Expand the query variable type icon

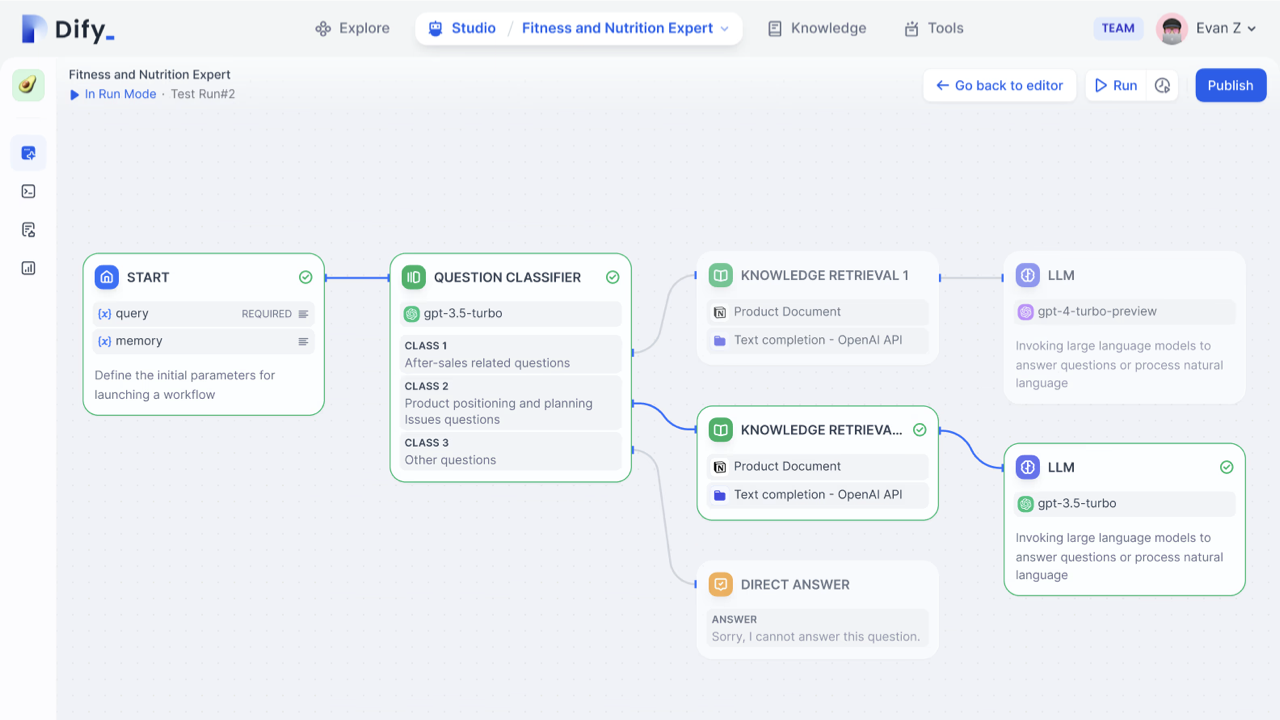303,314
